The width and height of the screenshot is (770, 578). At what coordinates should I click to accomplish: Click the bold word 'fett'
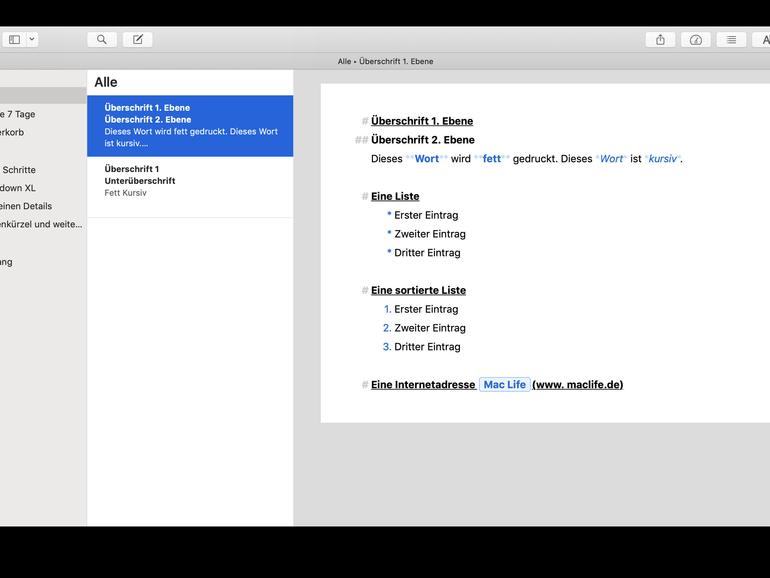pos(492,159)
